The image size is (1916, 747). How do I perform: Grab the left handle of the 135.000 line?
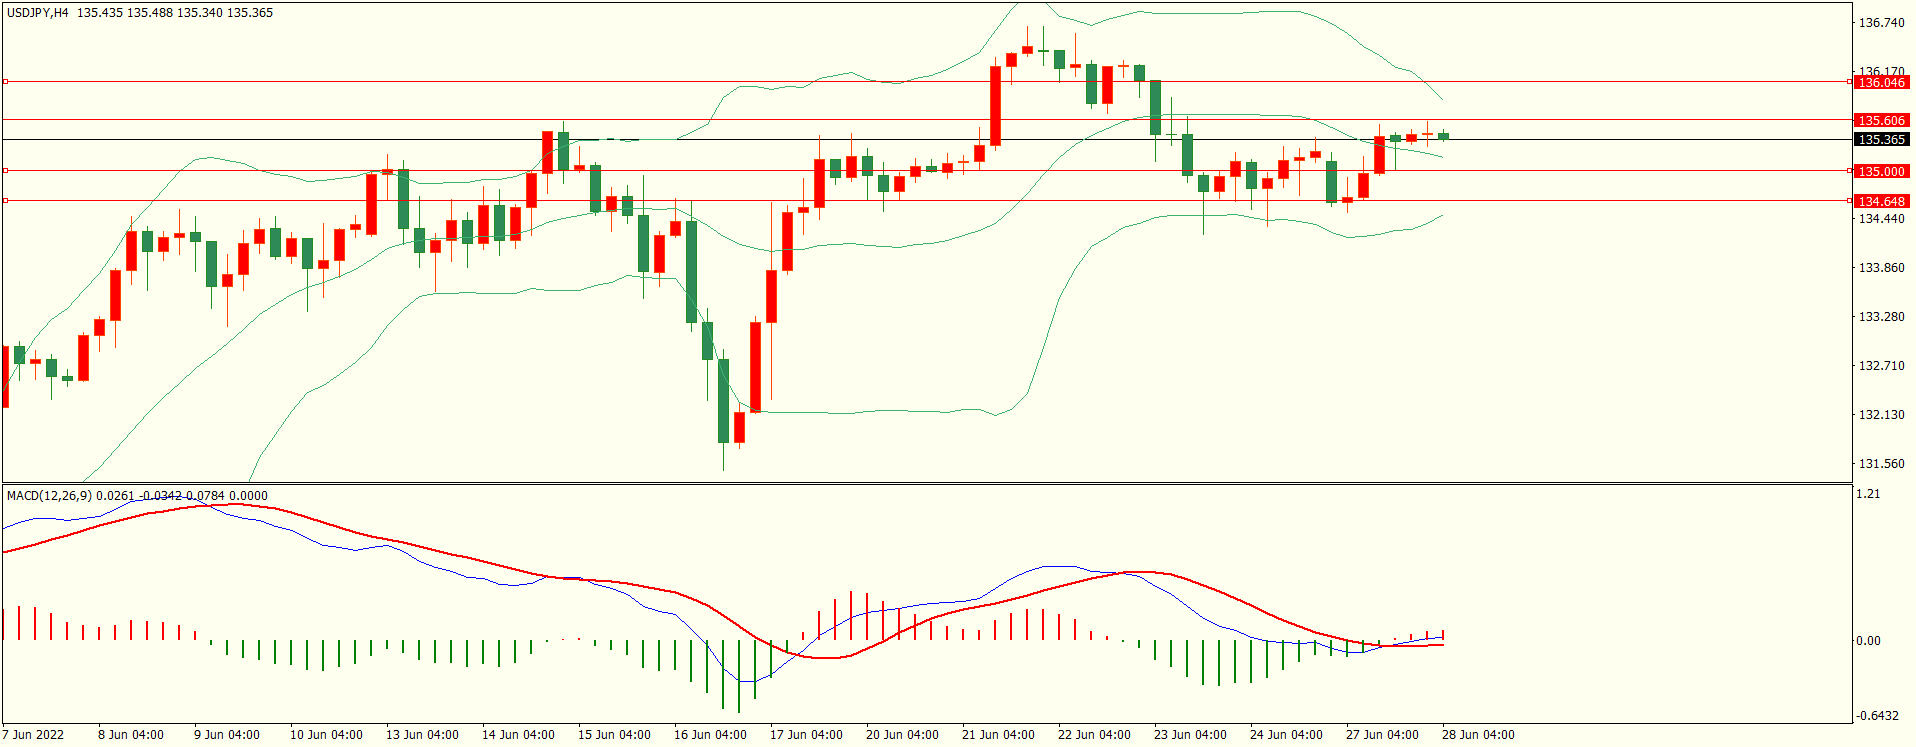(5, 171)
